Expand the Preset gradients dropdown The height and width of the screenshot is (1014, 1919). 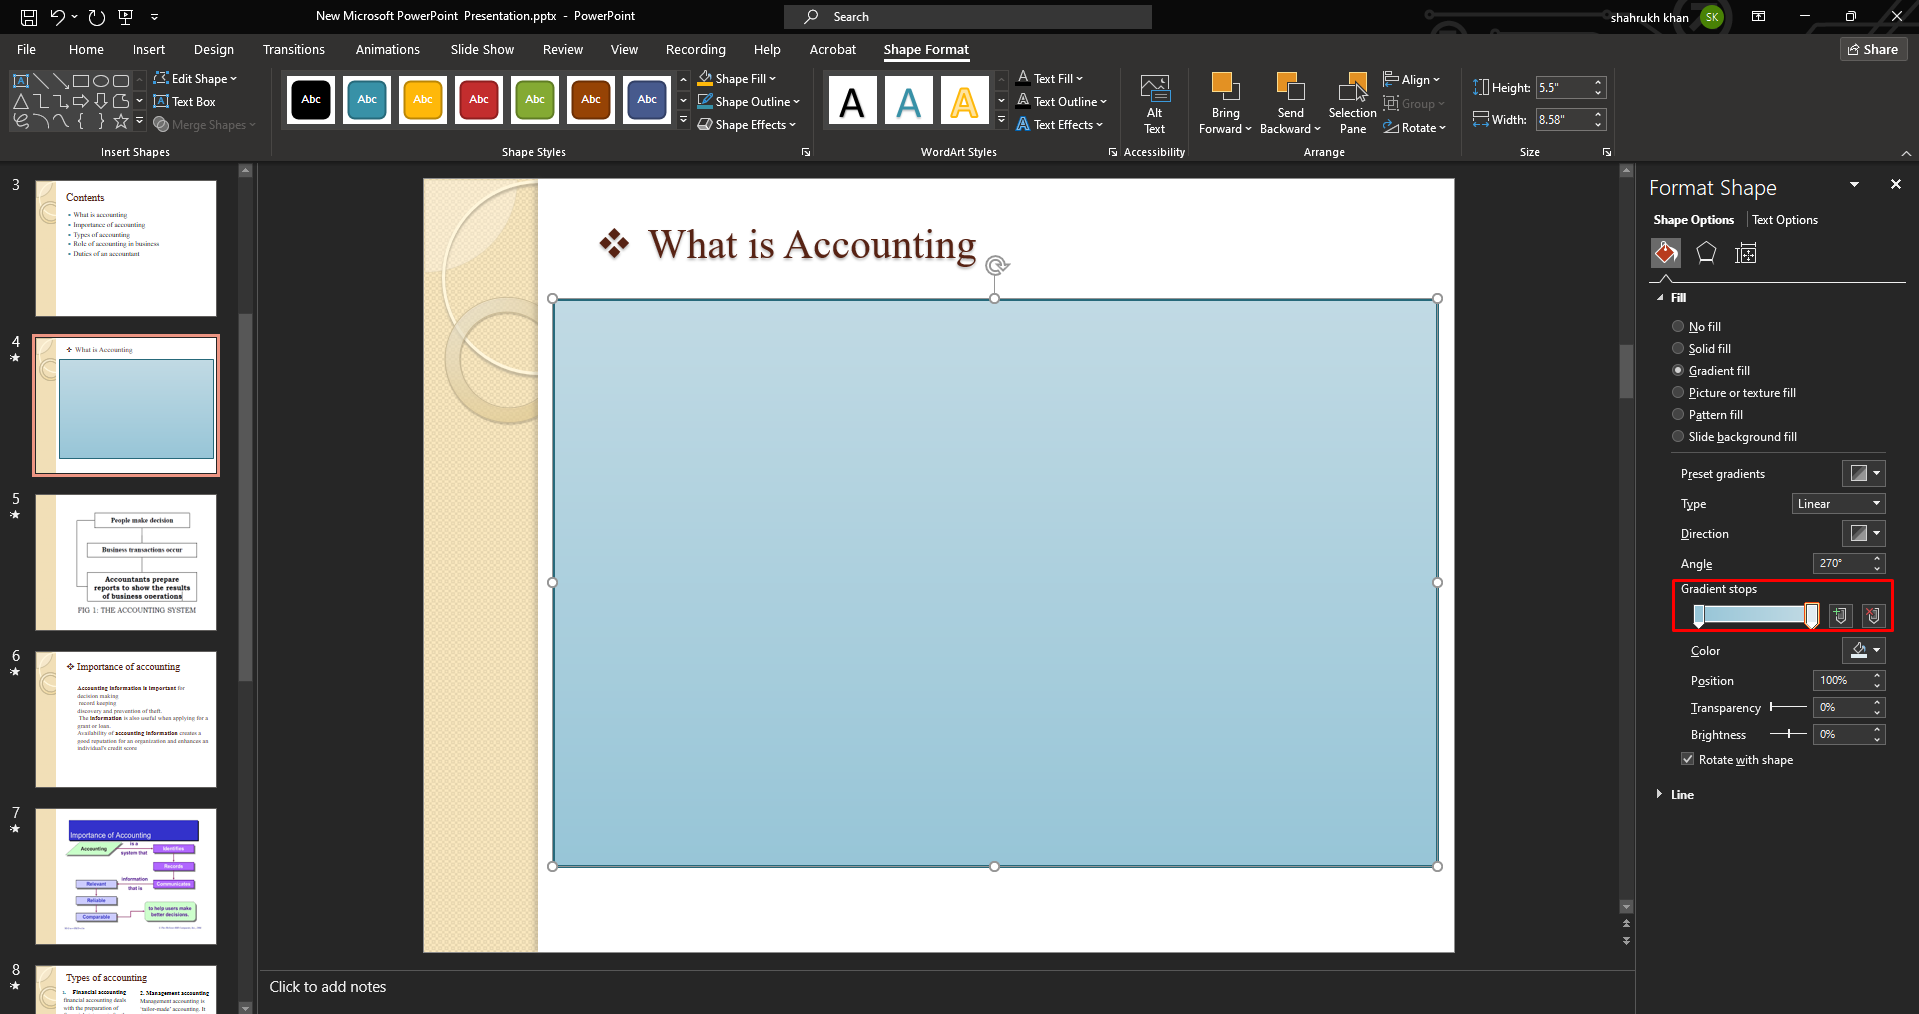pos(1864,473)
